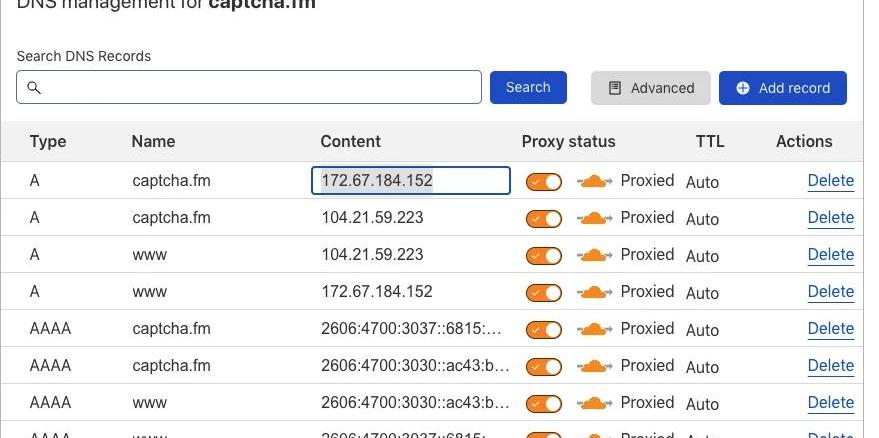Screen dimensions: 879x438
Task: Switch off proxy for first AAAA captcha.fm record
Action: tap(544, 330)
